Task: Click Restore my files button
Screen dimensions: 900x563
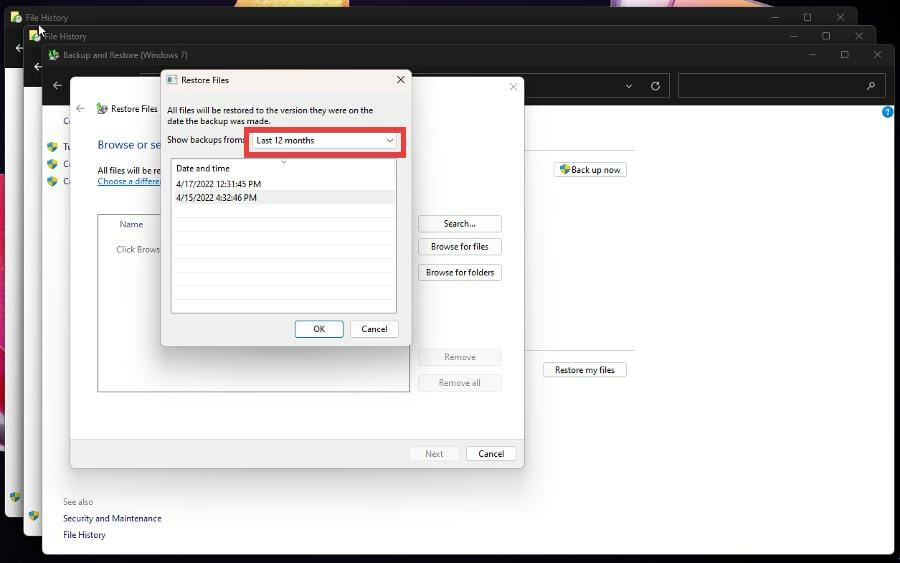Action: (584, 370)
